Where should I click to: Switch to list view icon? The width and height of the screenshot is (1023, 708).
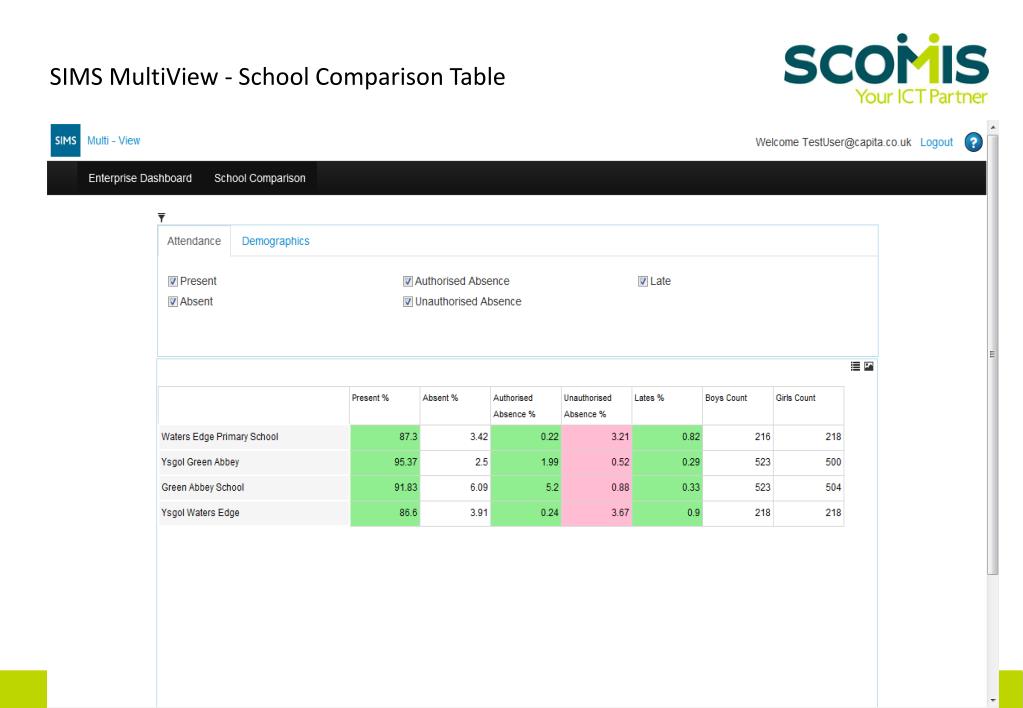855,367
